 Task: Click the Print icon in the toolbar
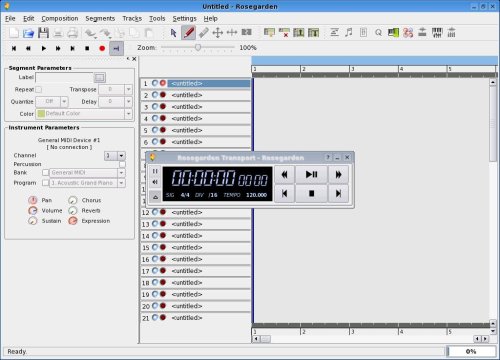pyautogui.click(x=72, y=33)
